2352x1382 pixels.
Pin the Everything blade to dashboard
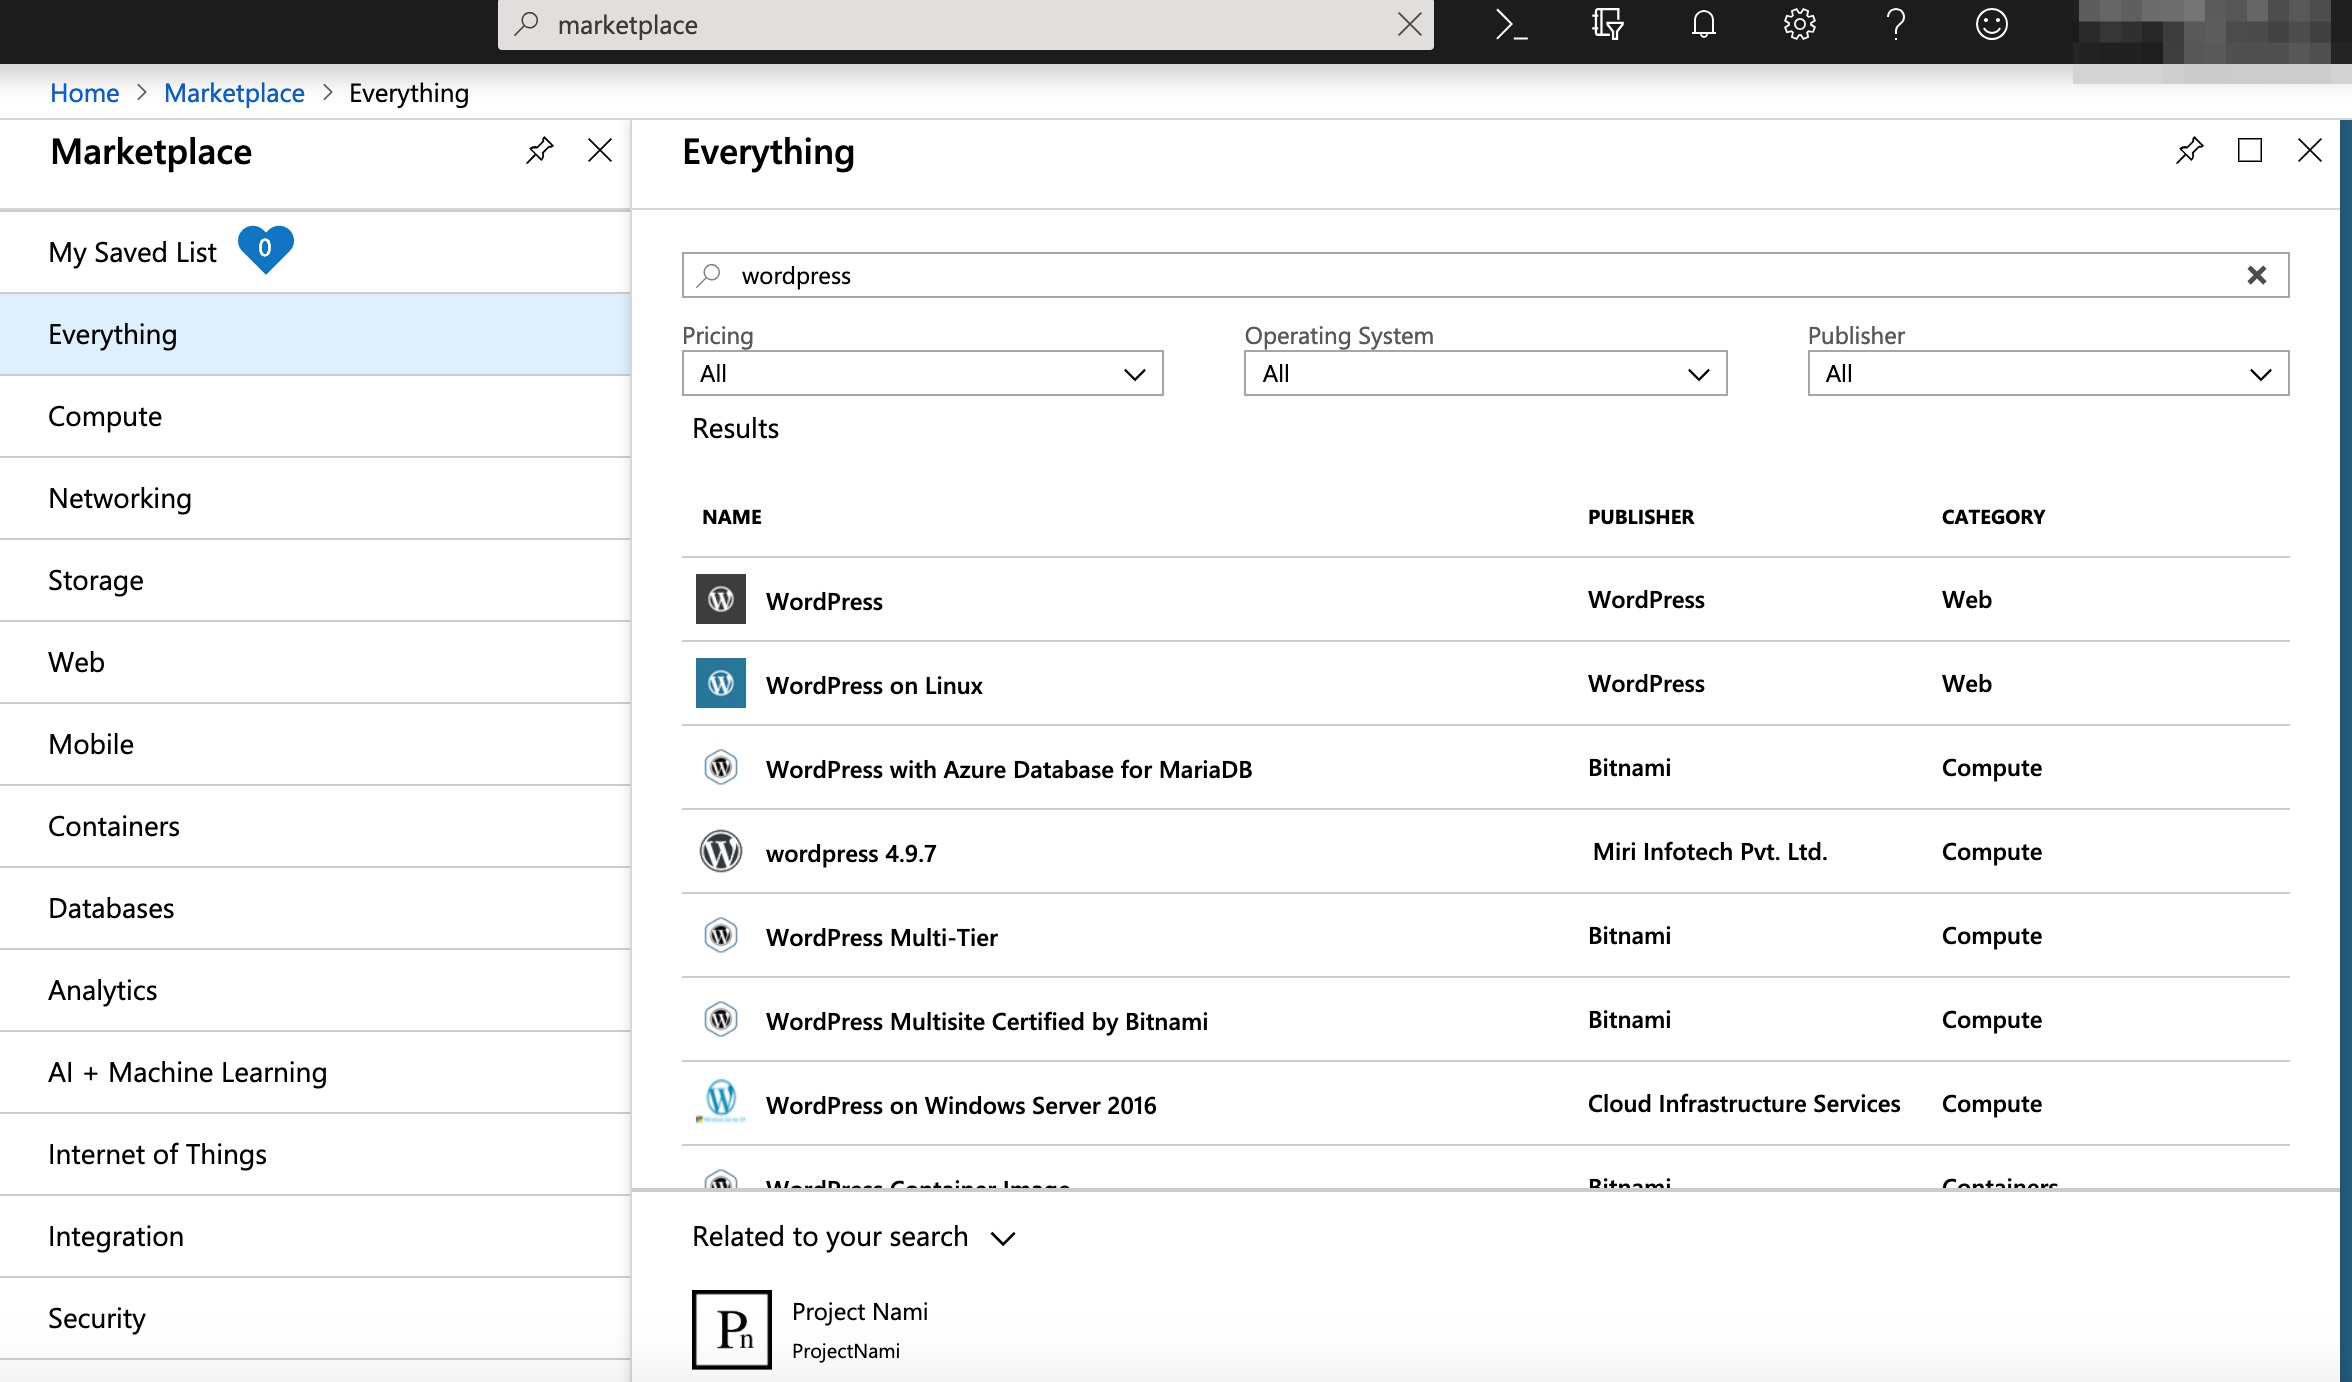(2189, 151)
